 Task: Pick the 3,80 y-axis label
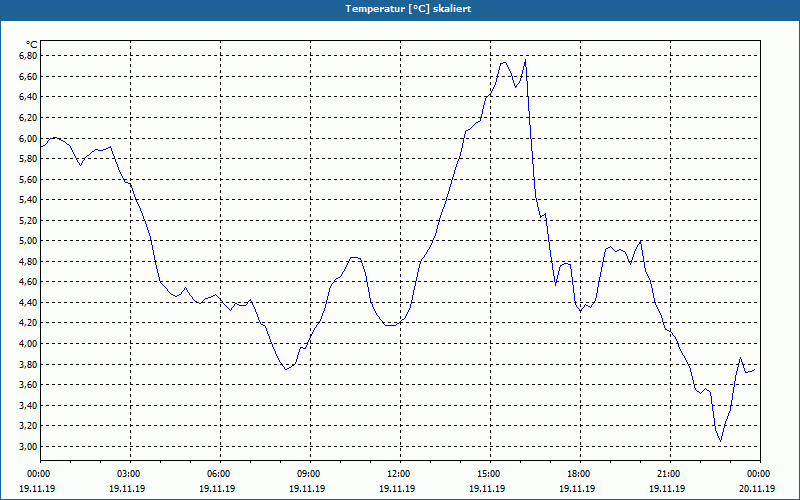(x=29, y=364)
